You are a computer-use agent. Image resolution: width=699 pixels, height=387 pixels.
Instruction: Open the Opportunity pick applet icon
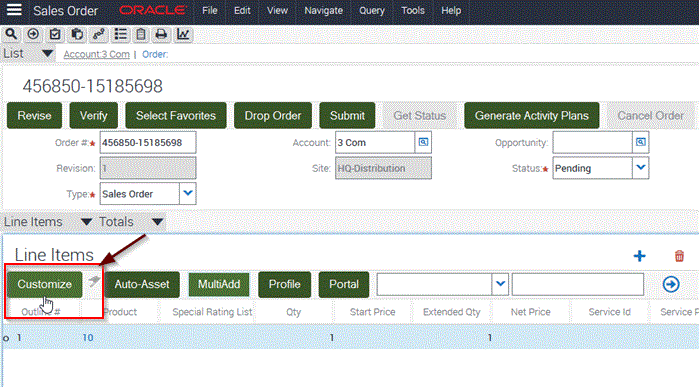point(641,142)
